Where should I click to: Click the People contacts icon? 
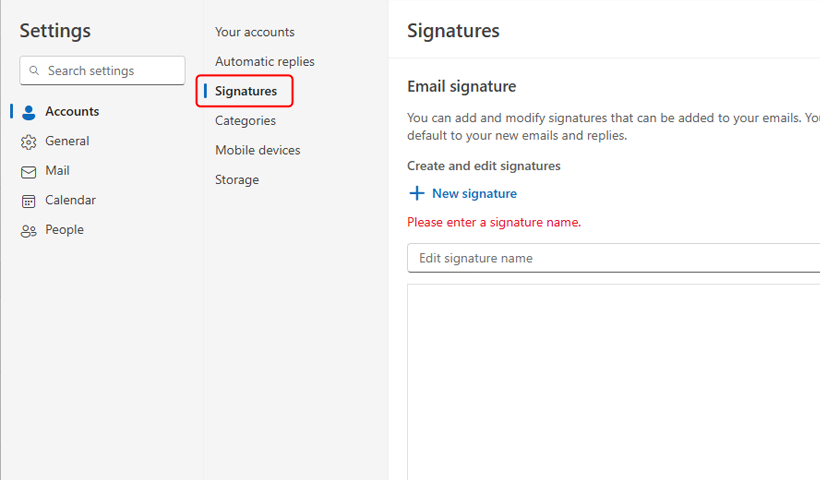click(x=29, y=231)
